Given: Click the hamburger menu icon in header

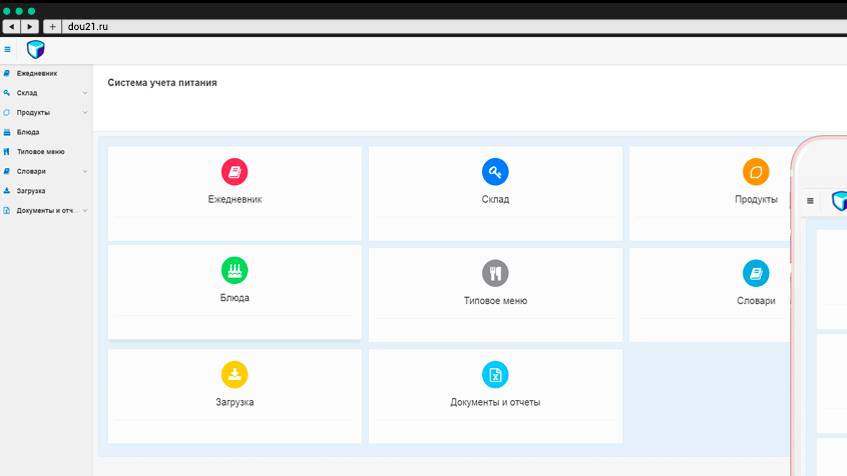Looking at the screenshot, I should [x=8, y=49].
